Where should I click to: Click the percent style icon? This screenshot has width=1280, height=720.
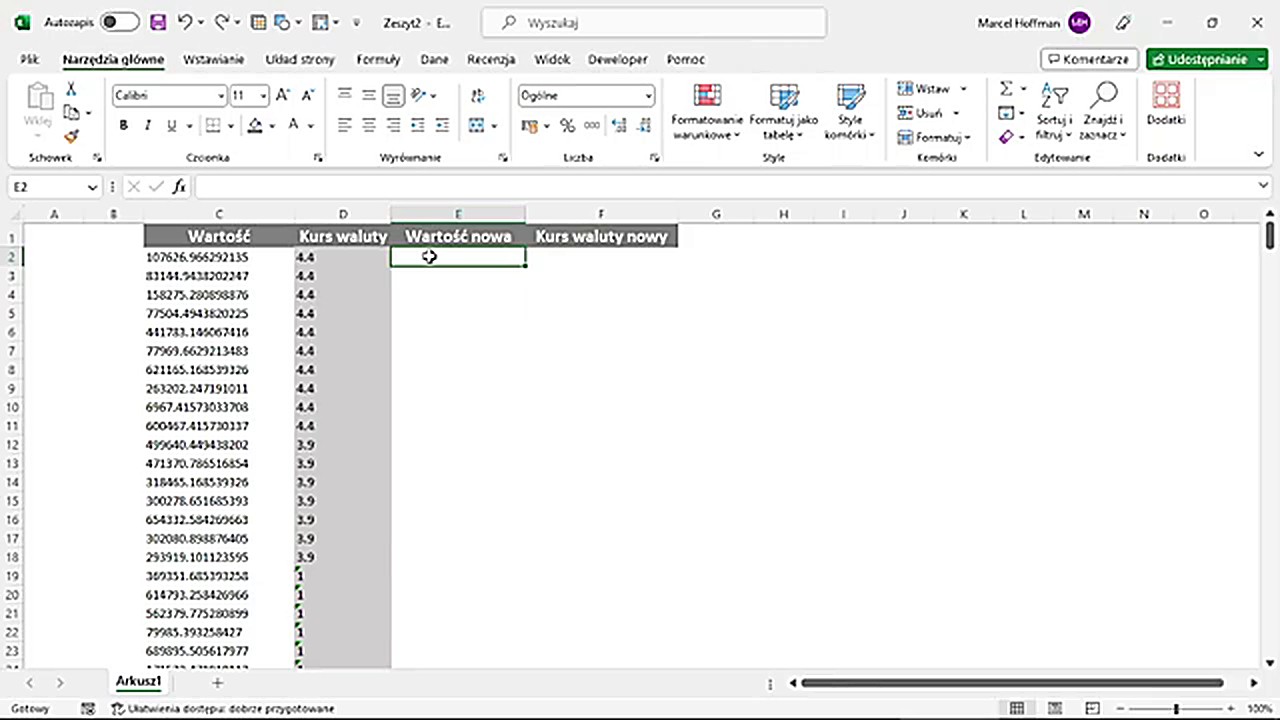coord(567,126)
